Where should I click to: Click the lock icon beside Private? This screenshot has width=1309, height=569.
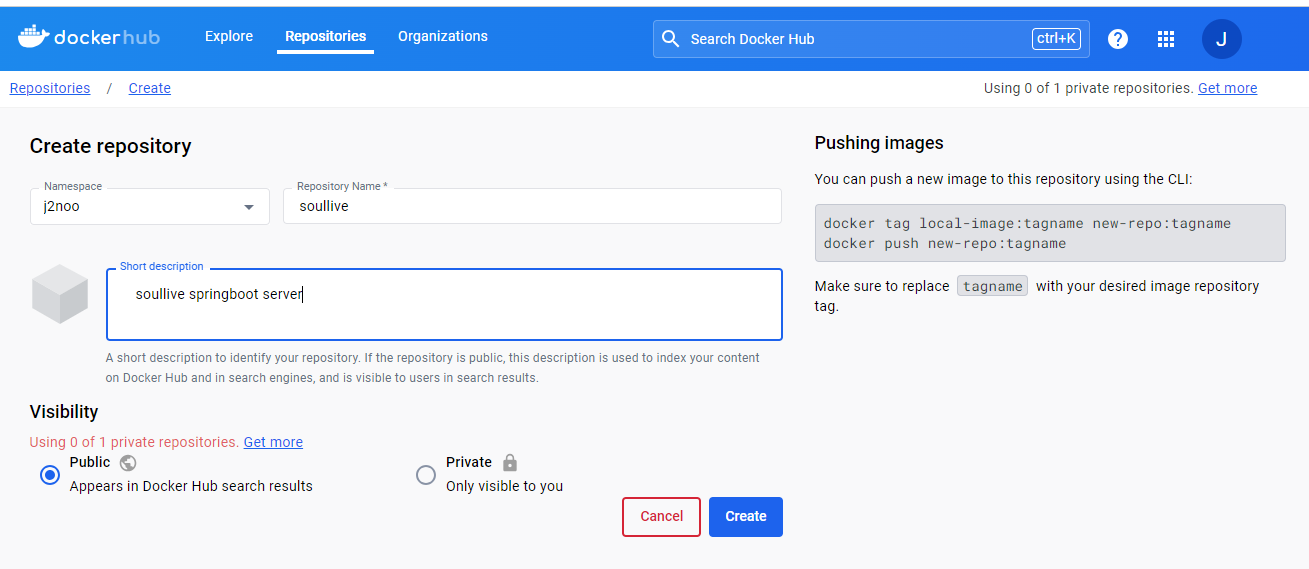(x=510, y=463)
